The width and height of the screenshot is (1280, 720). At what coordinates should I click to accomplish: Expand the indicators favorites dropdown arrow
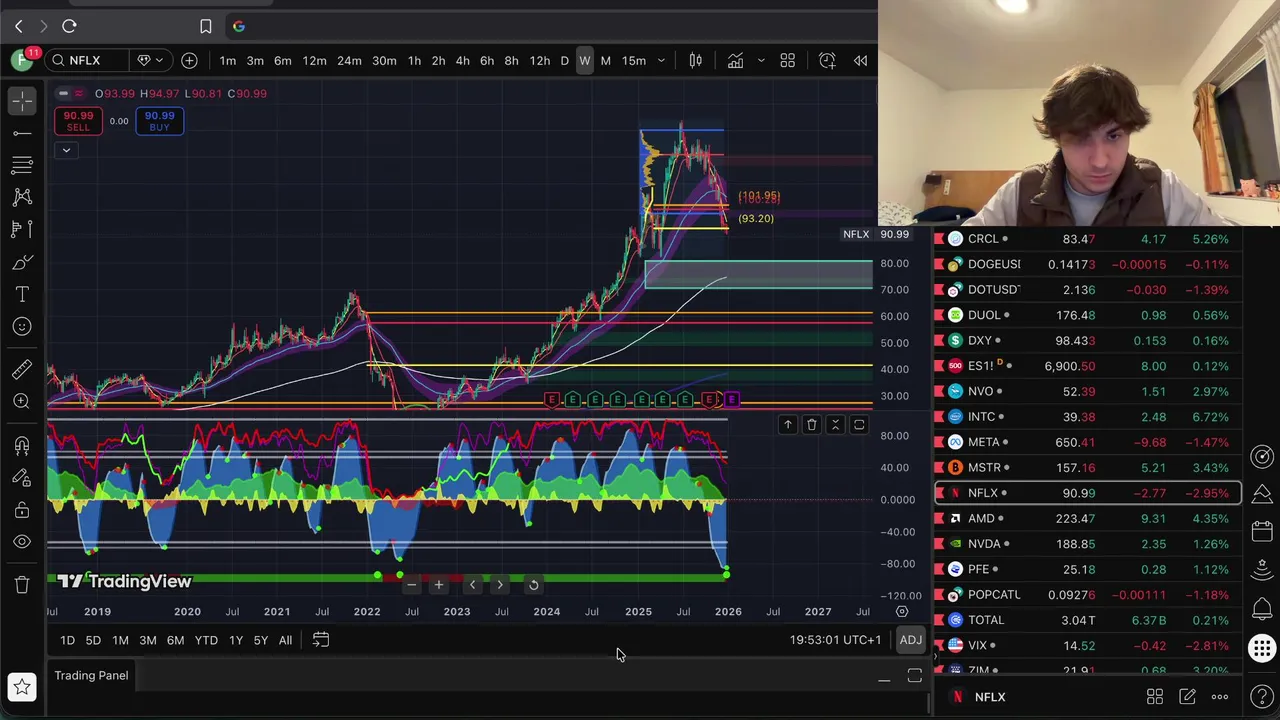(760, 61)
